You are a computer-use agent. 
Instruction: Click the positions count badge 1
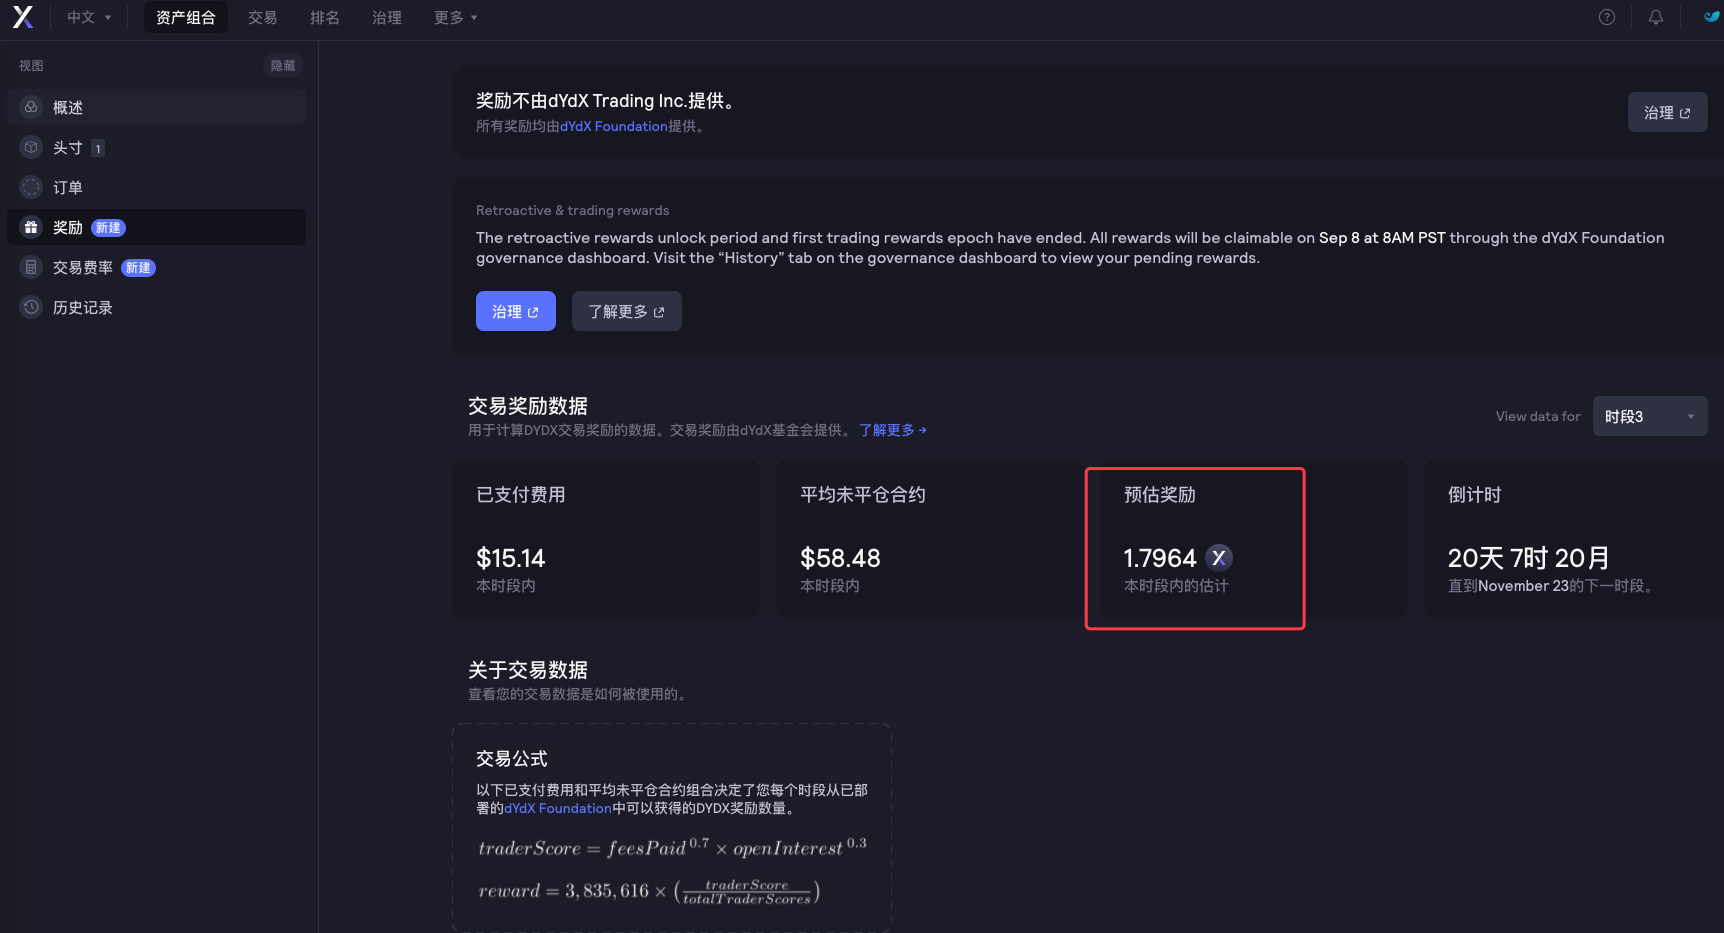(x=98, y=148)
